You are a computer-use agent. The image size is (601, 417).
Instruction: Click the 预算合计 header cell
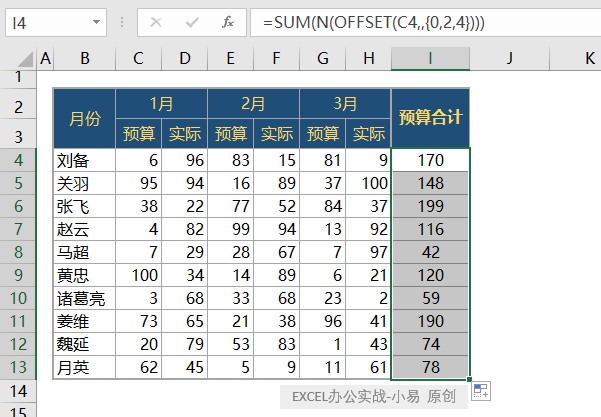[x=430, y=118]
